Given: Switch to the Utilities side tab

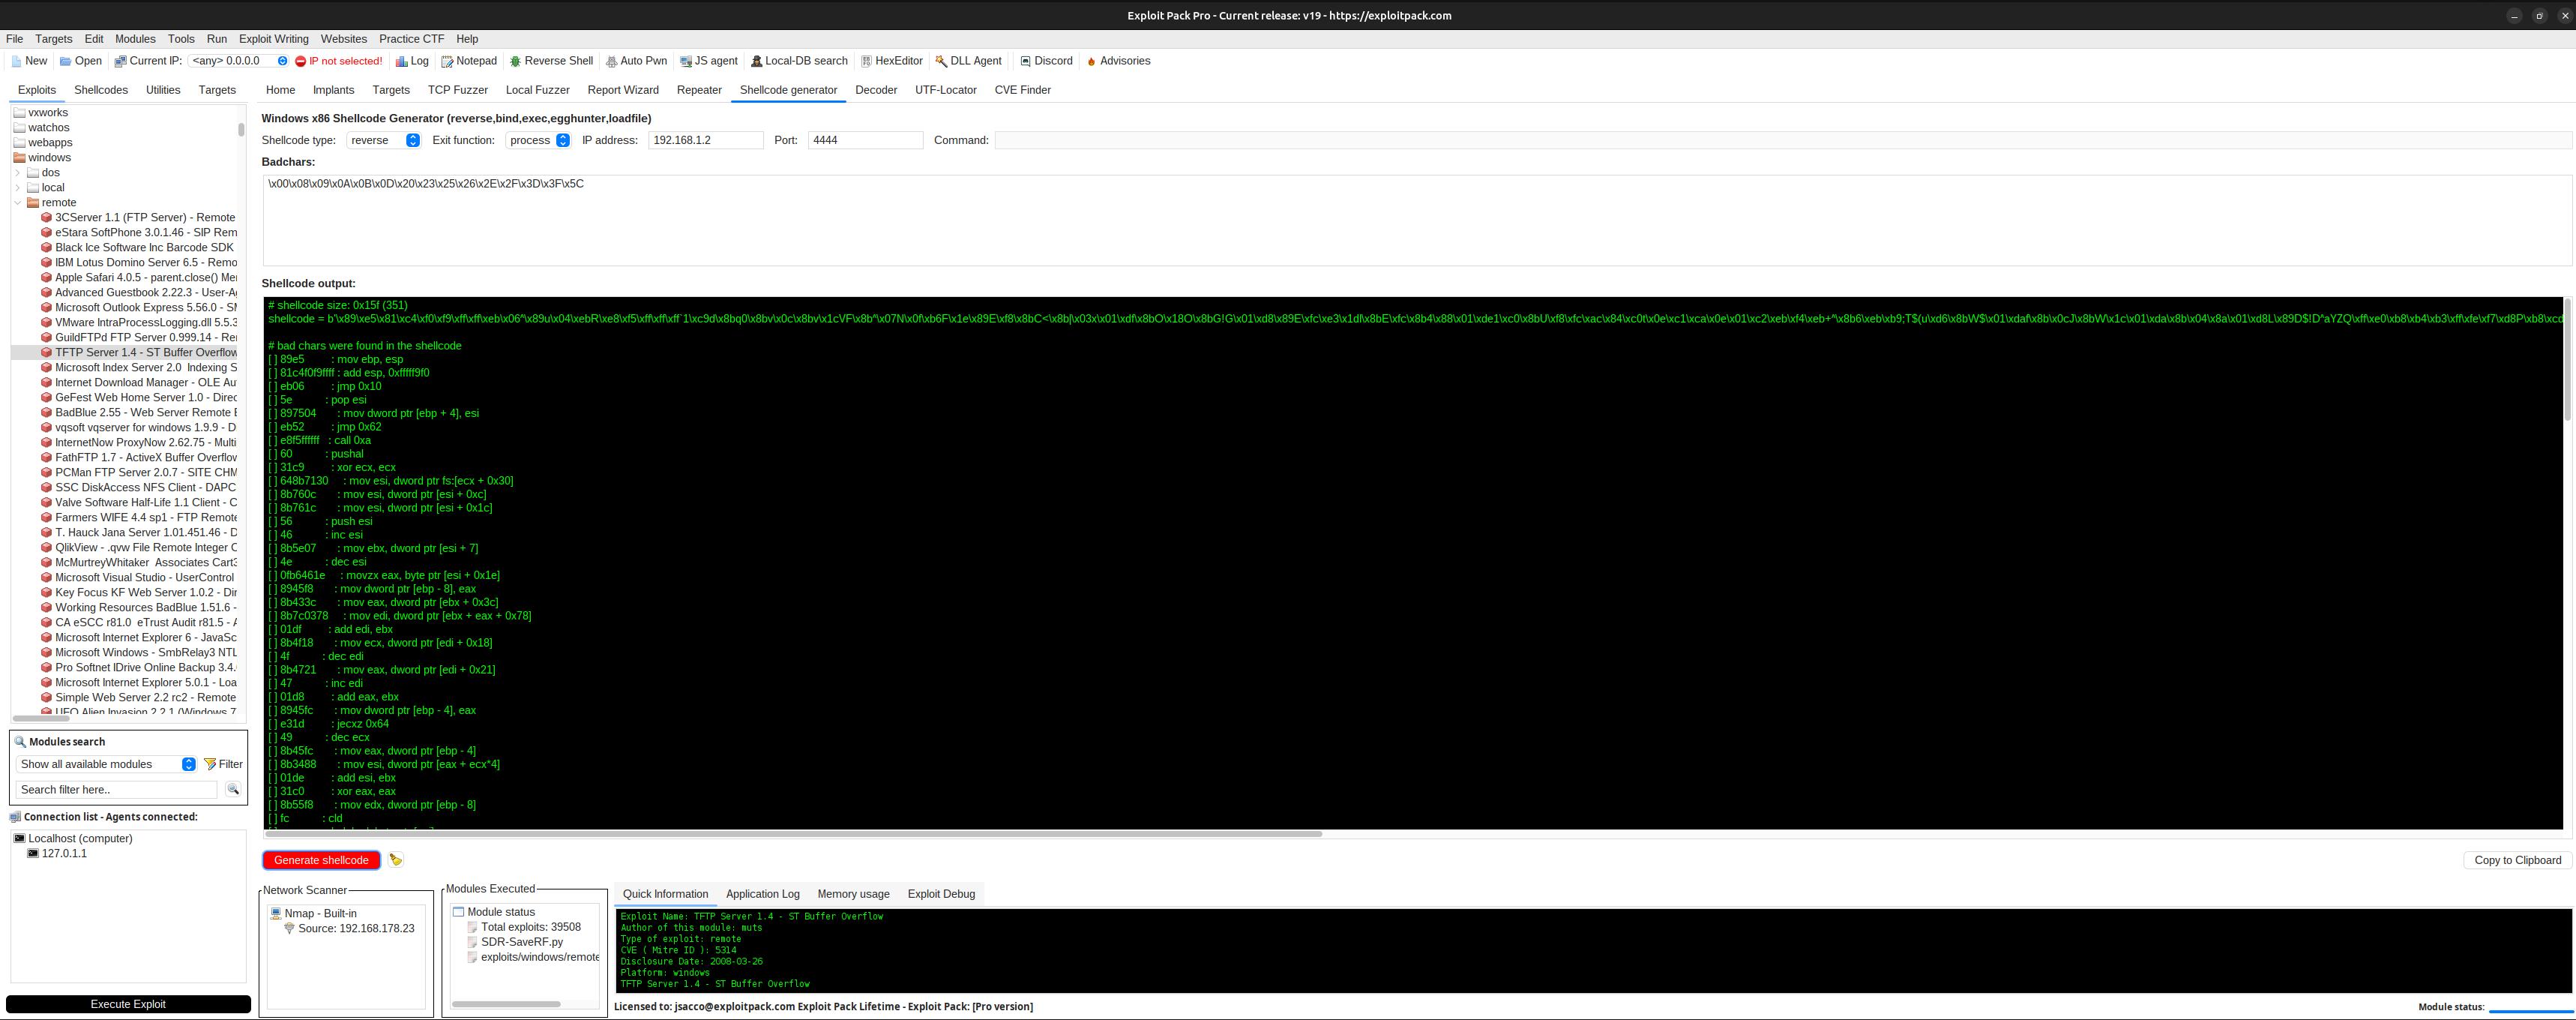Looking at the screenshot, I should 163,90.
